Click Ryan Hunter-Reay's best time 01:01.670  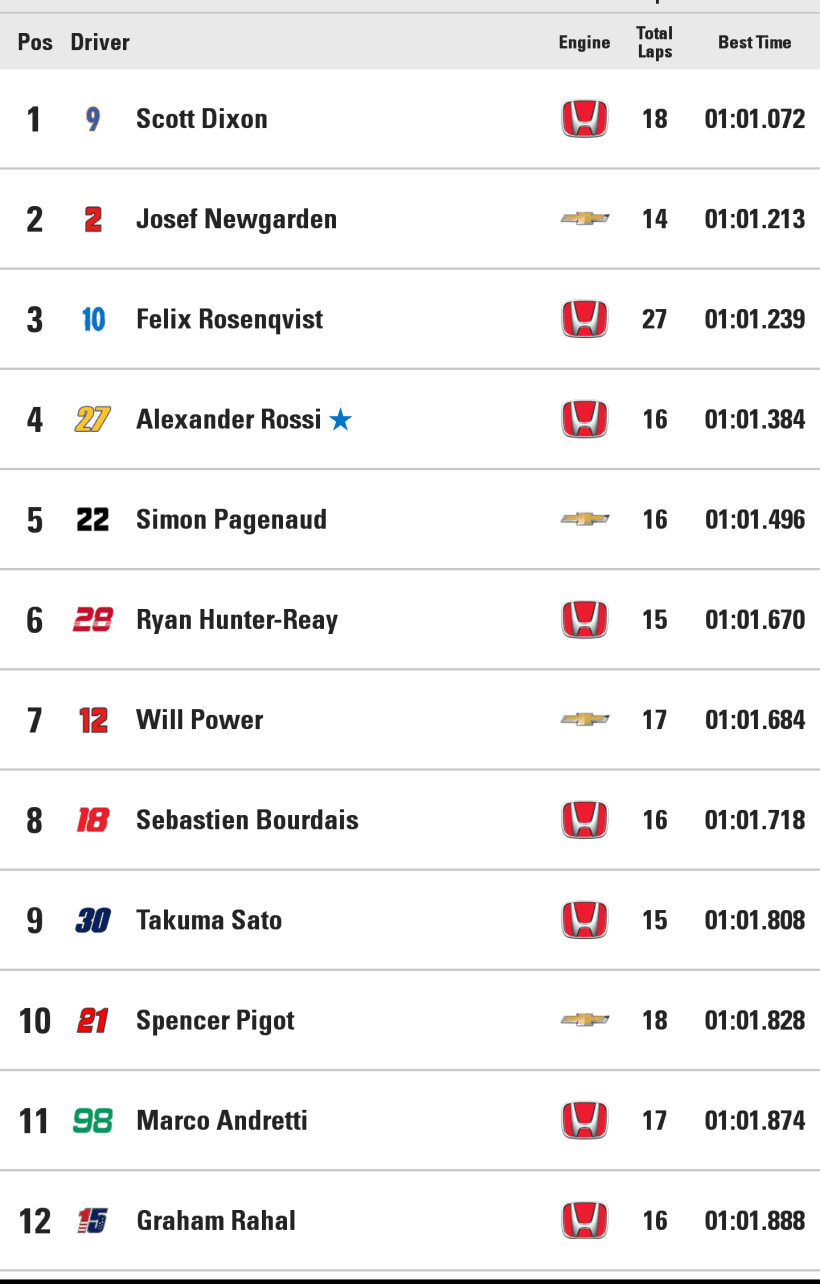[754, 620]
